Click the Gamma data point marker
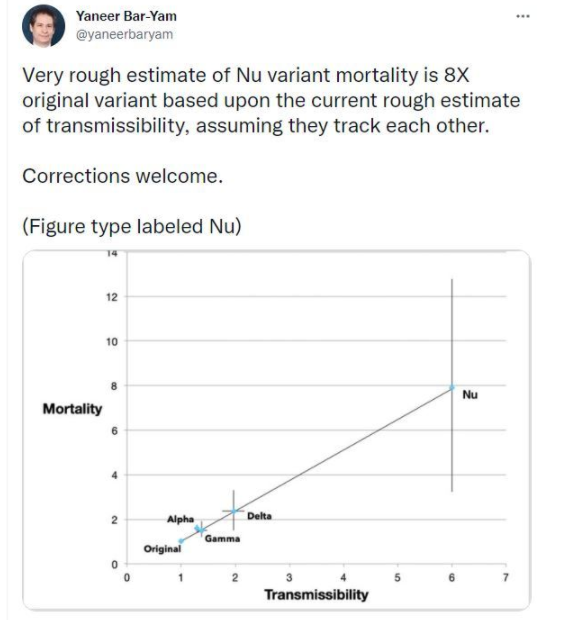Image resolution: width=577 pixels, height=620 pixels. [x=202, y=530]
